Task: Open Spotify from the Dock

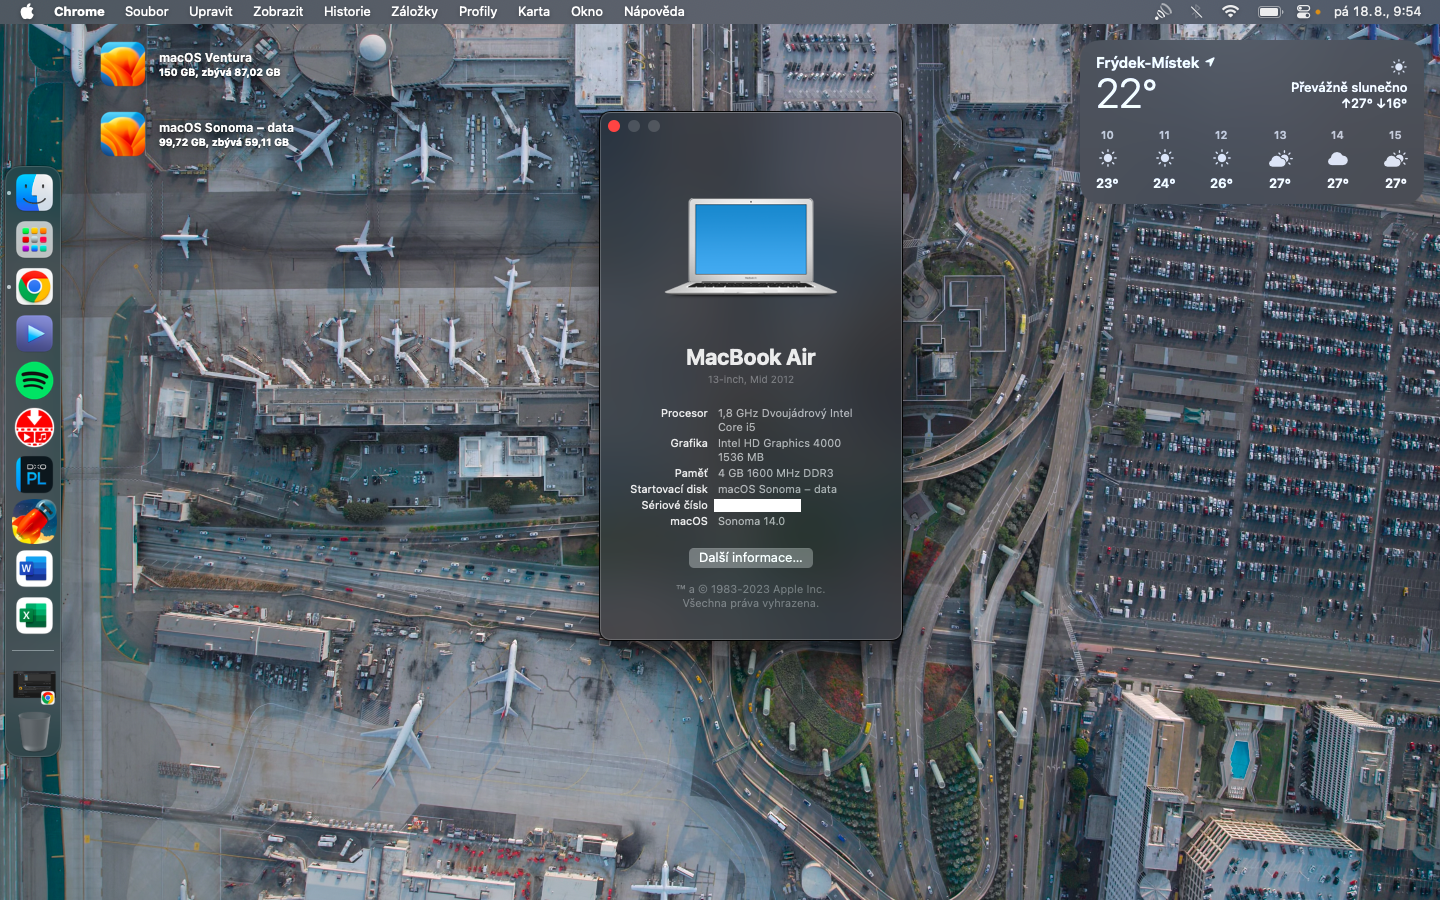Action: point(34,381)
